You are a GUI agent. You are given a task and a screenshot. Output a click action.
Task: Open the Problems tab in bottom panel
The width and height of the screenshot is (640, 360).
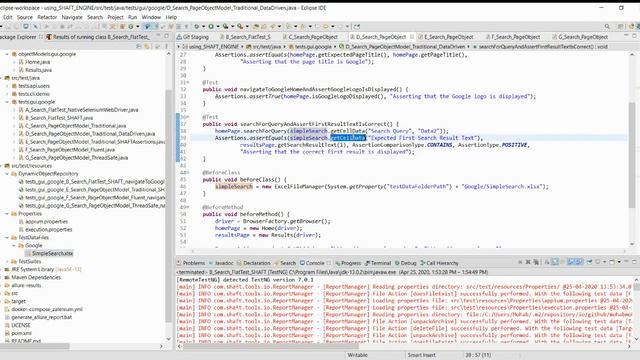click(191, 263)
